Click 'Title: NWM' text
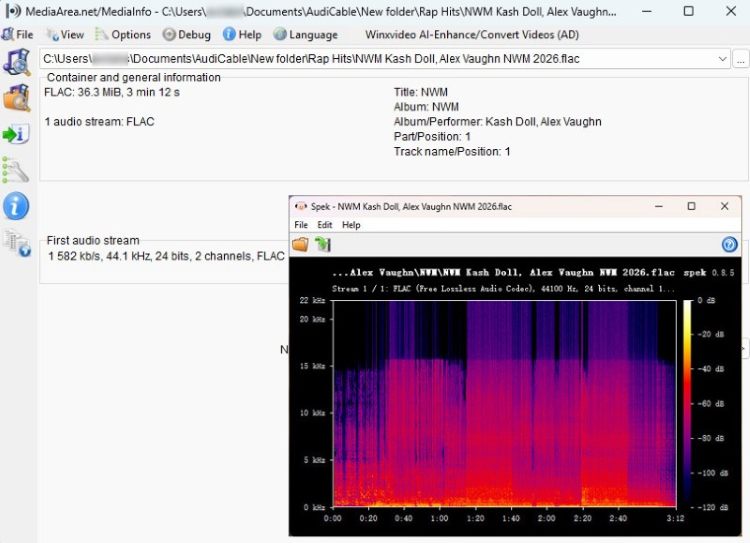This screenshot has width=750, height=543. coord(420,92)
